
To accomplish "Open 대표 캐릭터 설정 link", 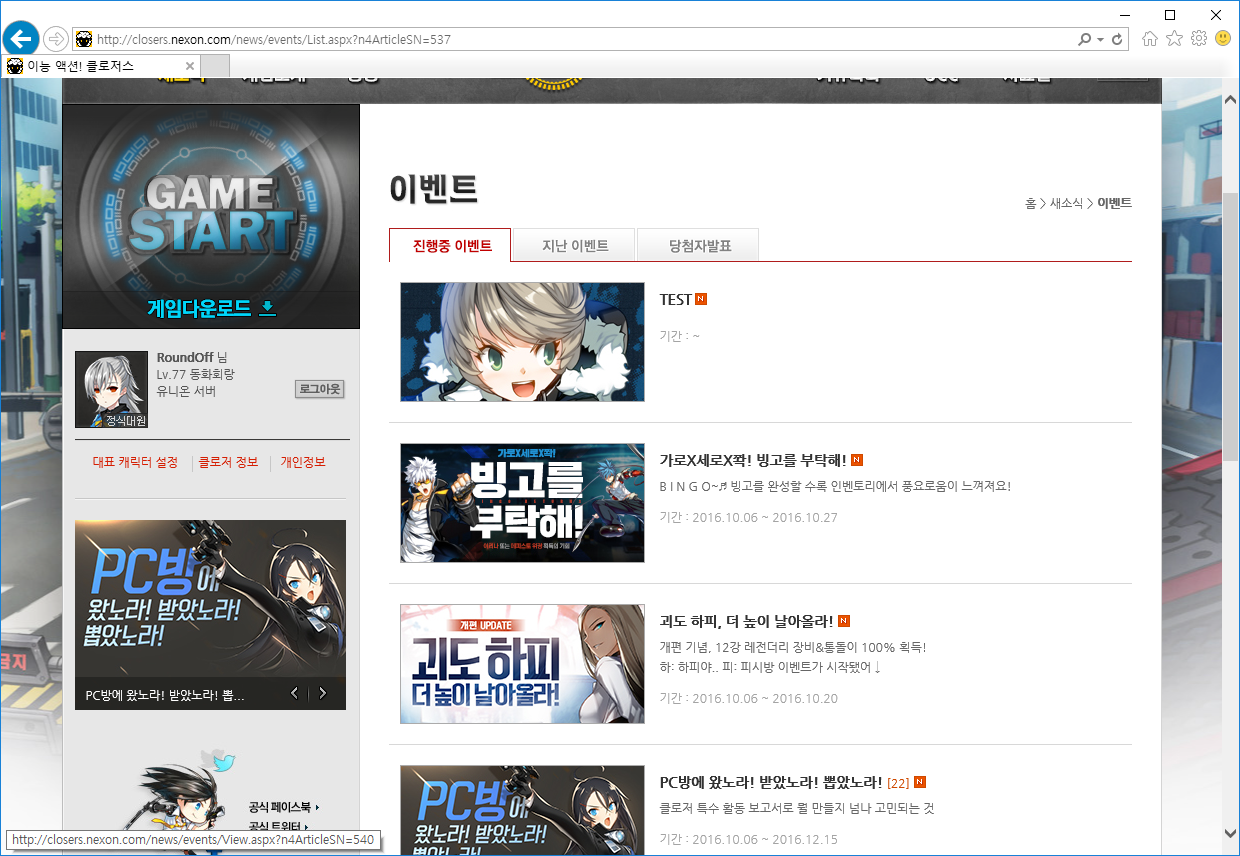I will (135, 462).
